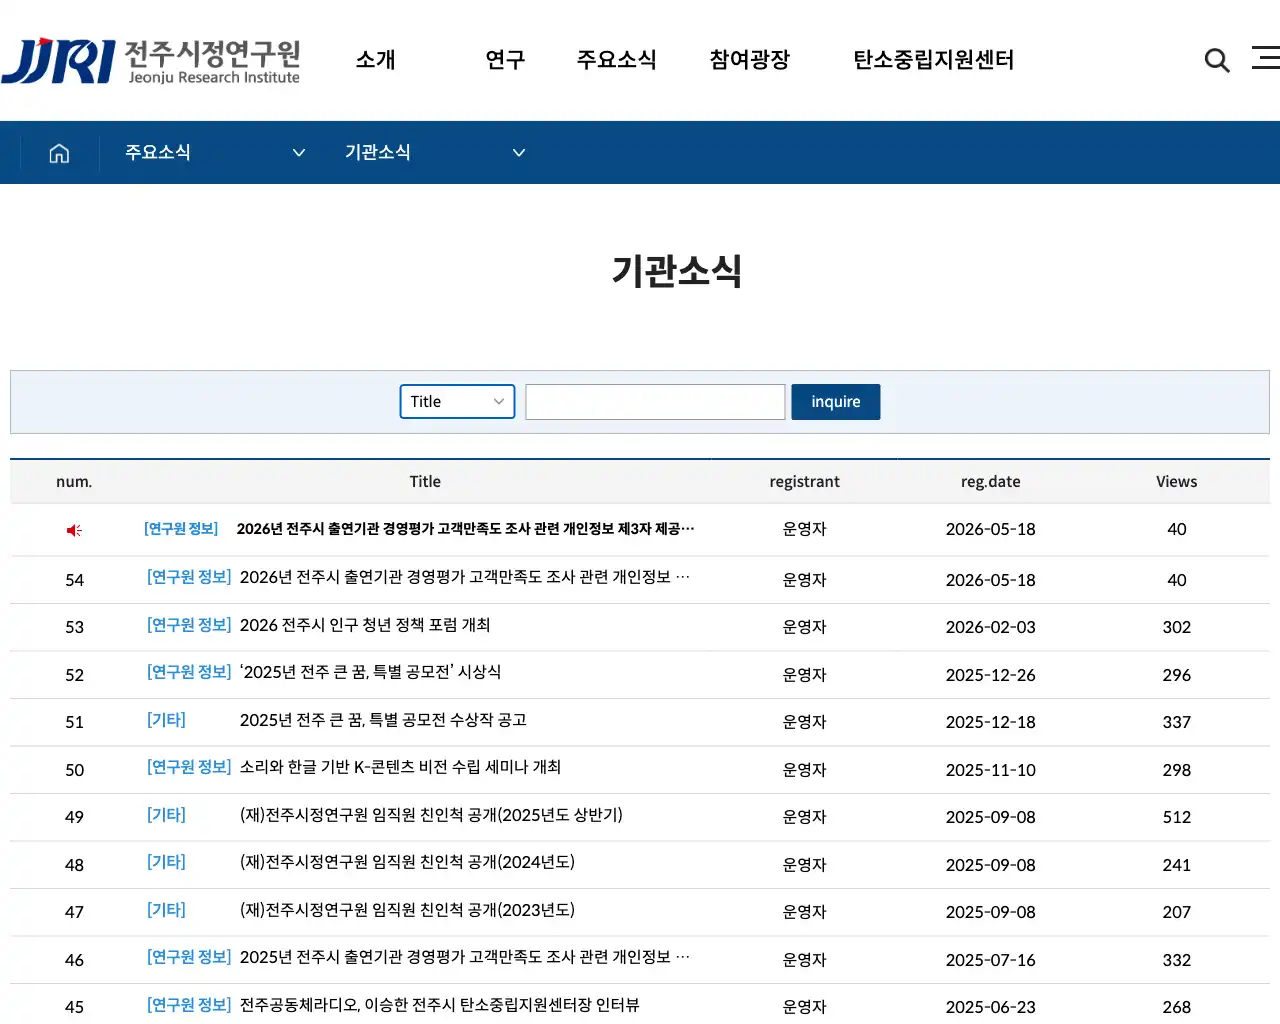Click the Title column header
Screen dimensions: 1280x1024
pyautogui.click(x=425, y=482)
